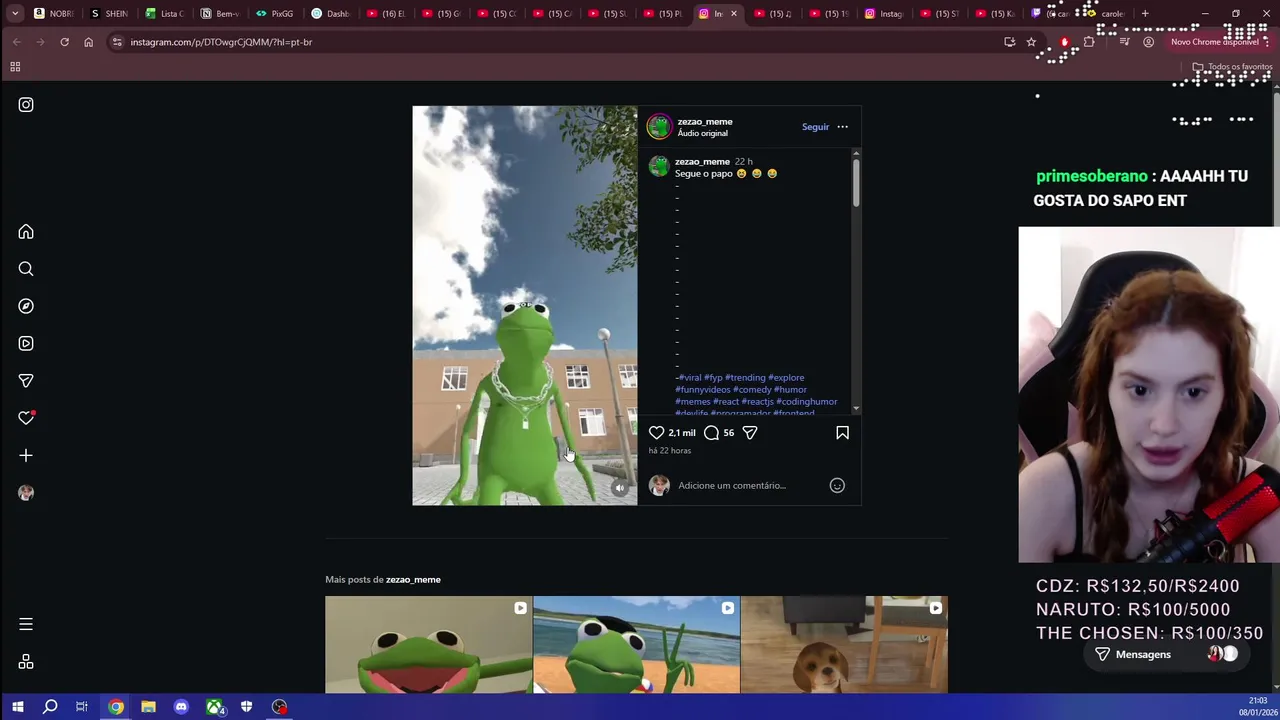Open Instagram home via logo icon
The height and width of the screenshot is (720, 1280).
26,105
